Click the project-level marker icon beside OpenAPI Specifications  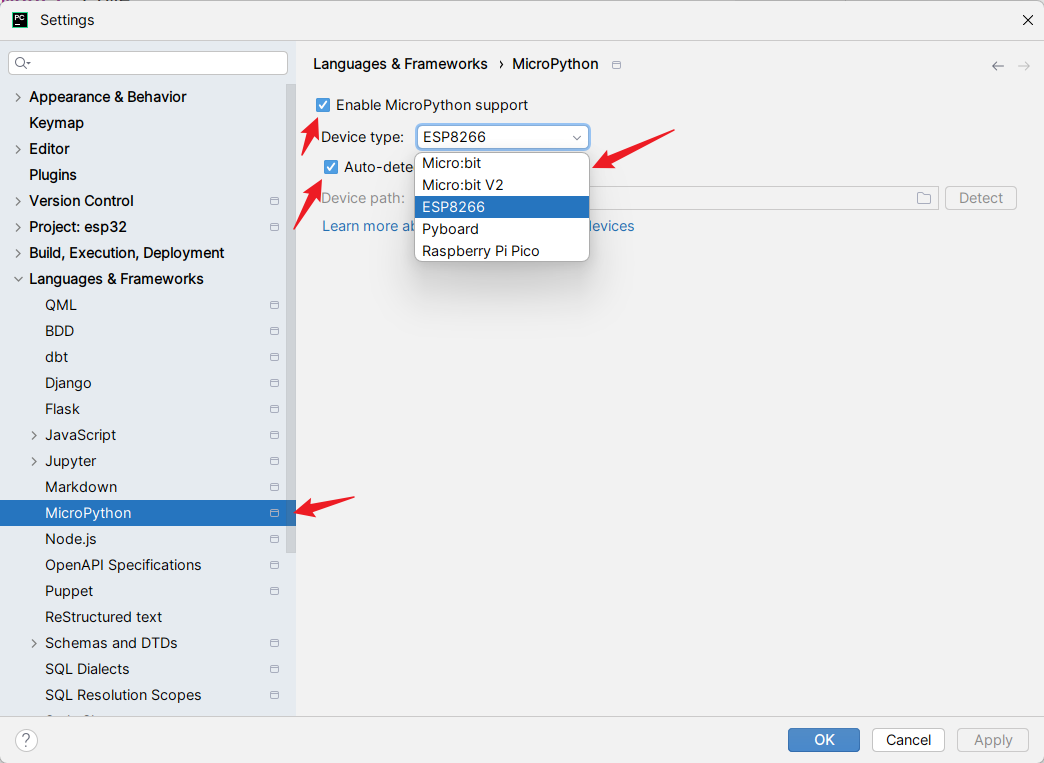point(274,565)
